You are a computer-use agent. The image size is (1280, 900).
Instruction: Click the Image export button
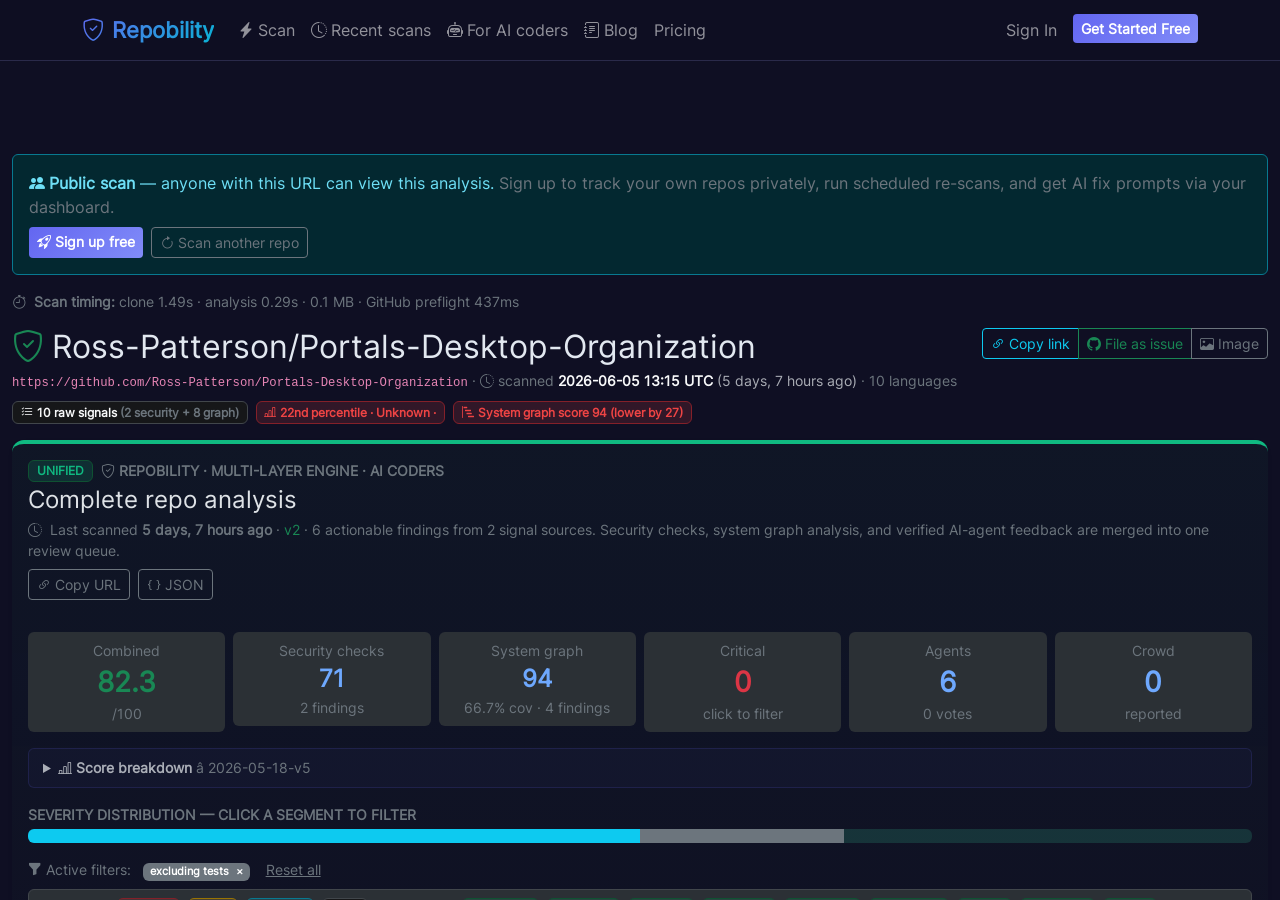[x=1229, y=343]
